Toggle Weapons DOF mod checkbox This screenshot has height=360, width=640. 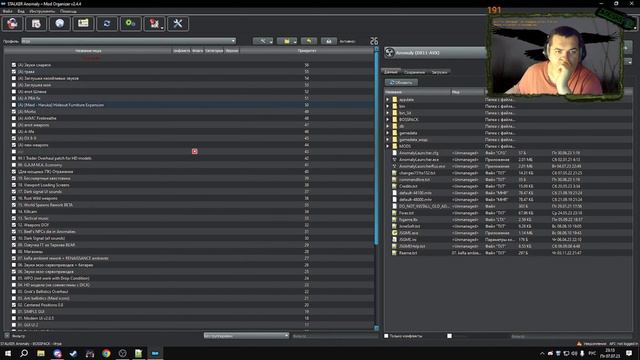click(x=14, y=225)
